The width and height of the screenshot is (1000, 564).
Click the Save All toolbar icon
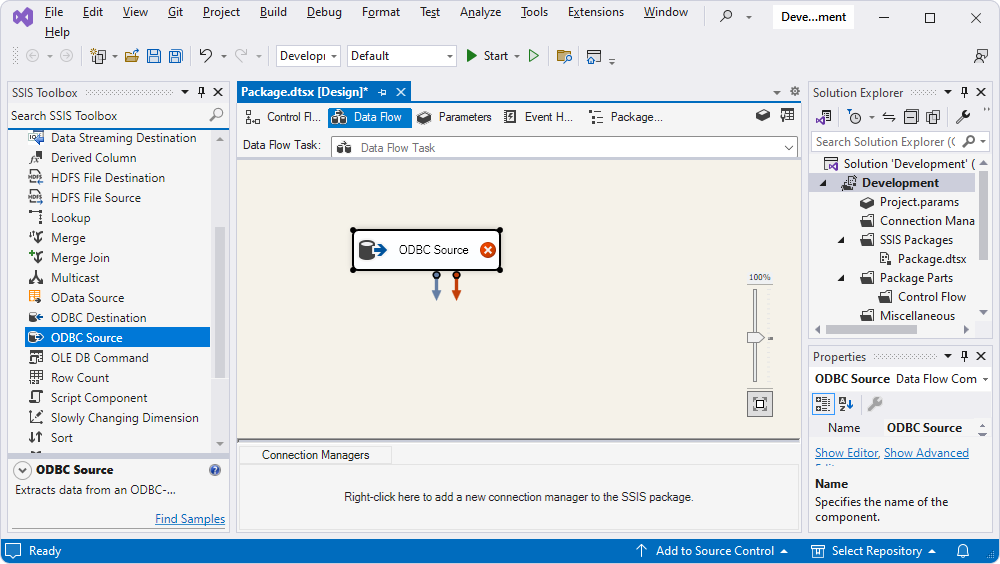point(175,56)
